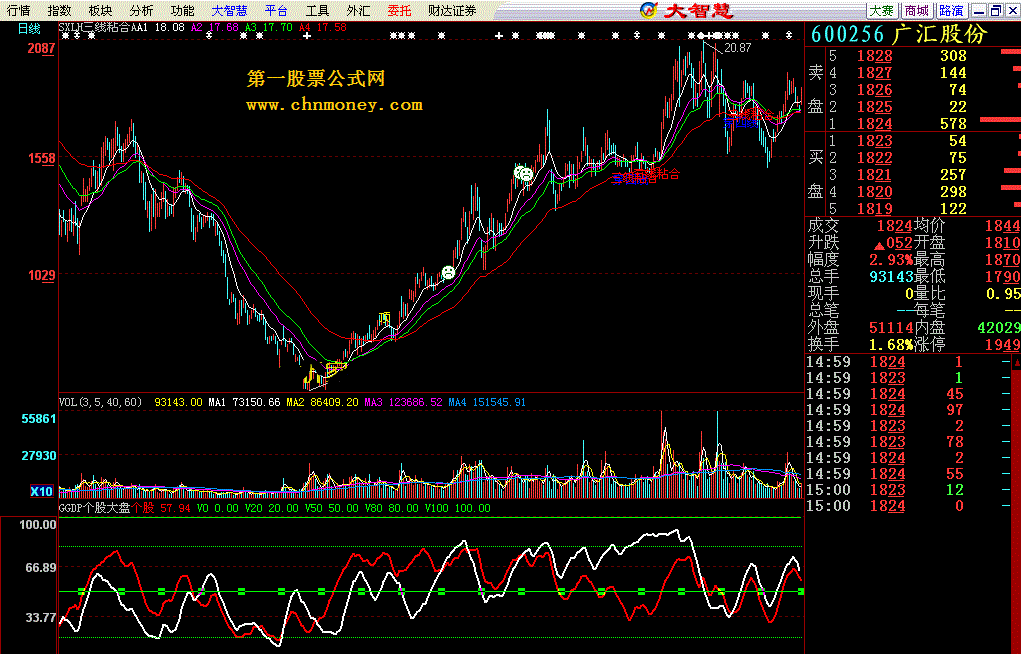1021x654 pixels.
Task: Click the 15:00 trade row with volume 12
Action: click(908, 490)
